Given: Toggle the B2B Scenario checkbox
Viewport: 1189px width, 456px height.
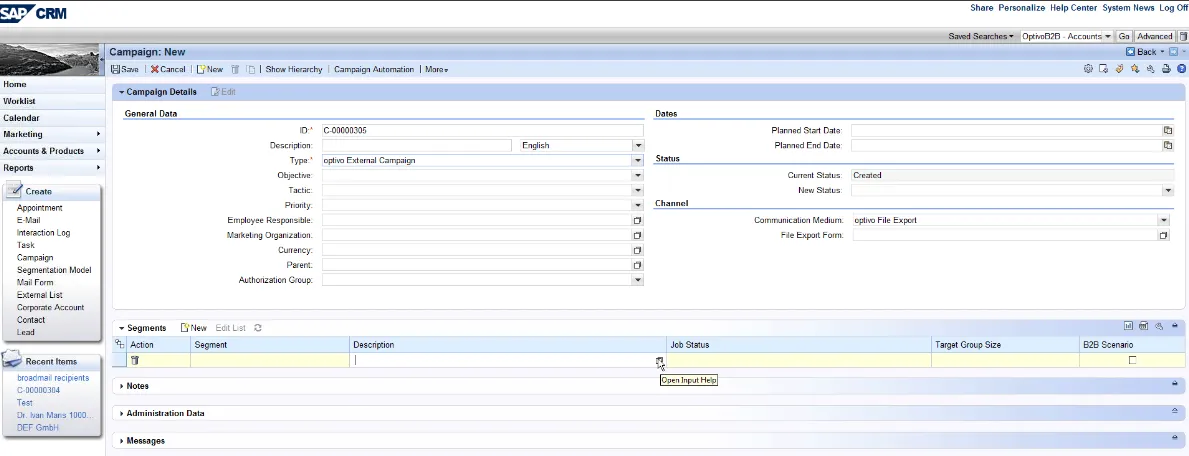Looking at the screenshot, I should 1132,360.
